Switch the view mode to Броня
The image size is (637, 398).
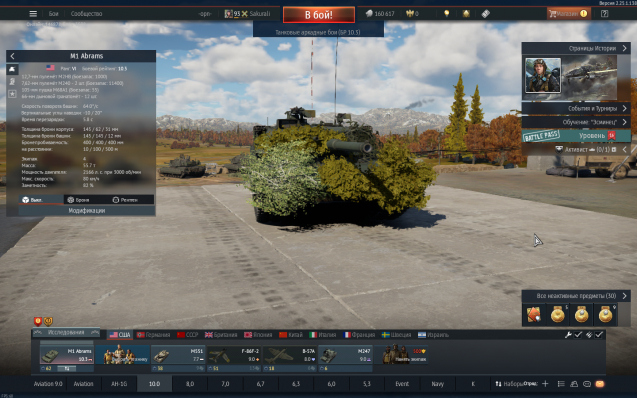point(78,200)
